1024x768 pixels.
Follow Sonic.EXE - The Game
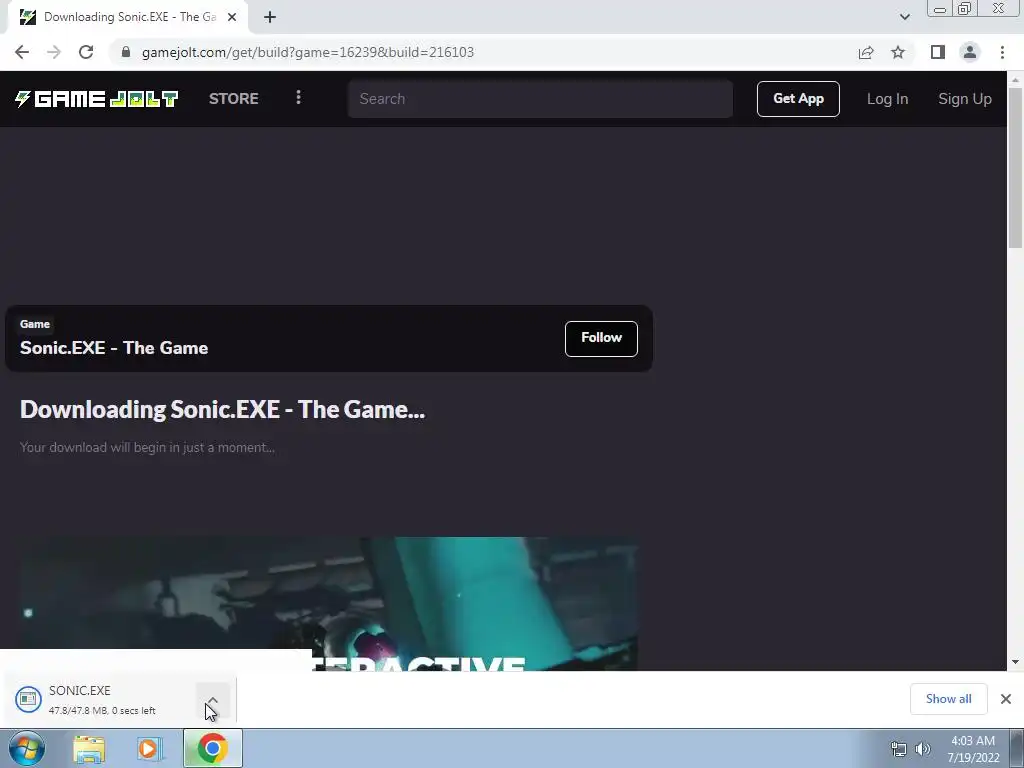point(601,338)
